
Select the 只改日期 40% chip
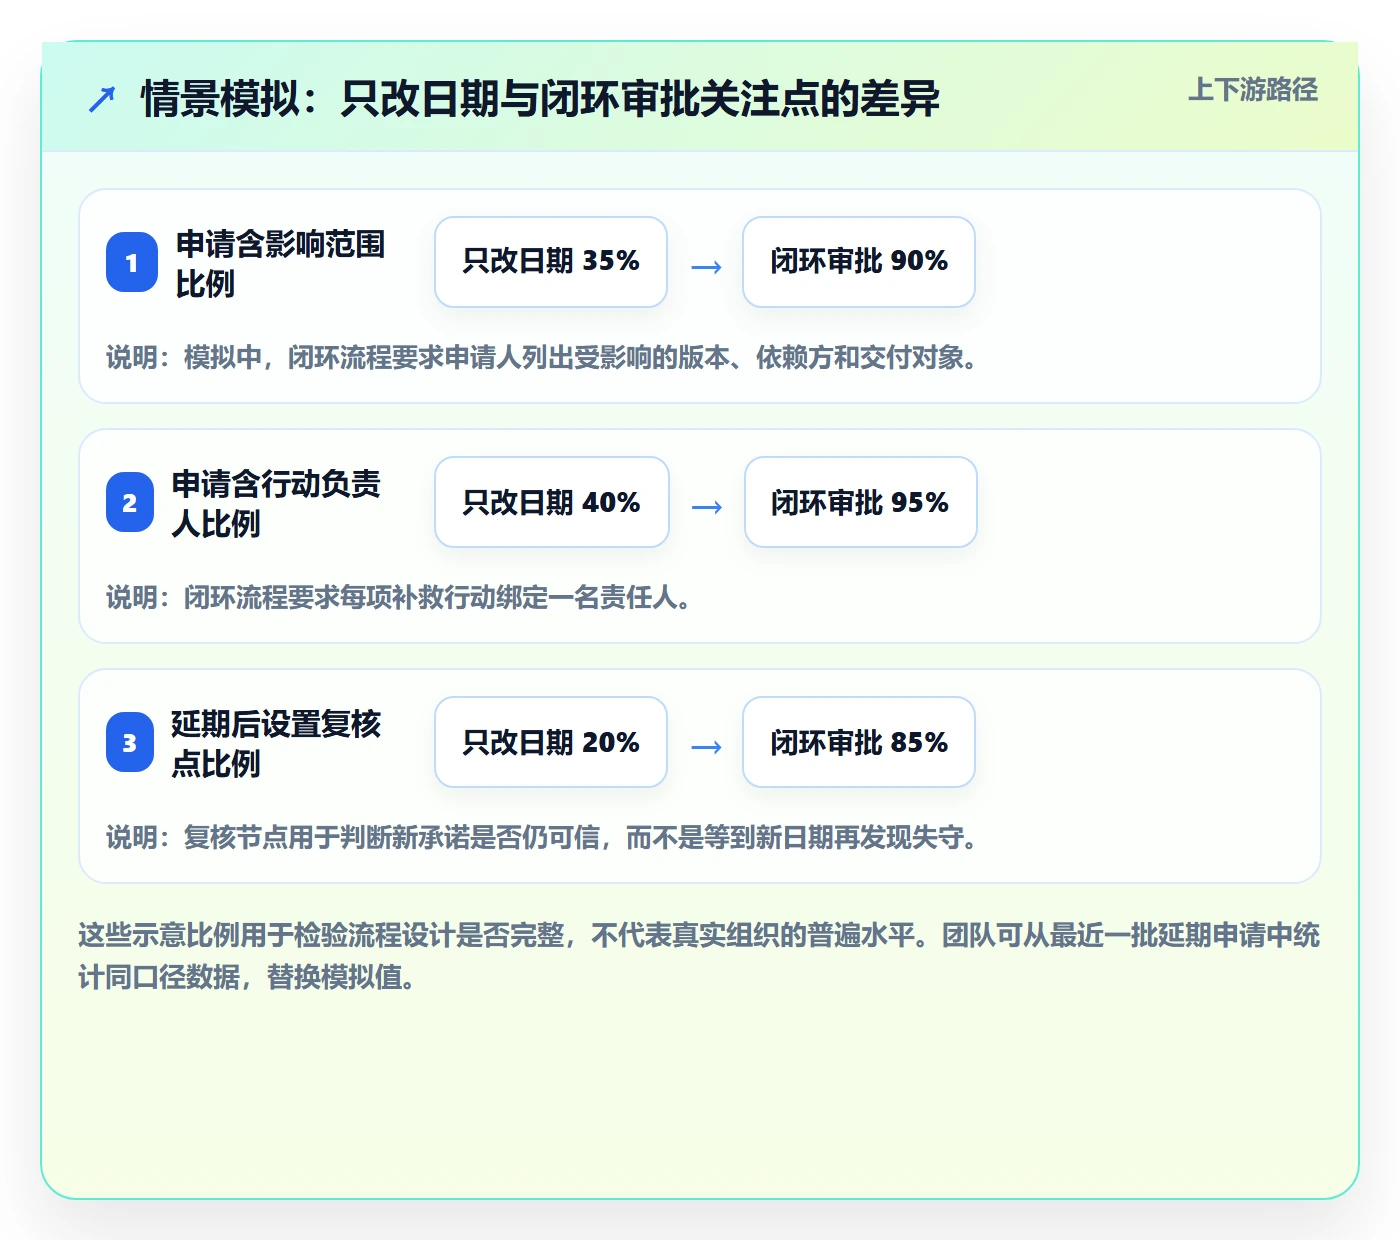tap(552, 502)
